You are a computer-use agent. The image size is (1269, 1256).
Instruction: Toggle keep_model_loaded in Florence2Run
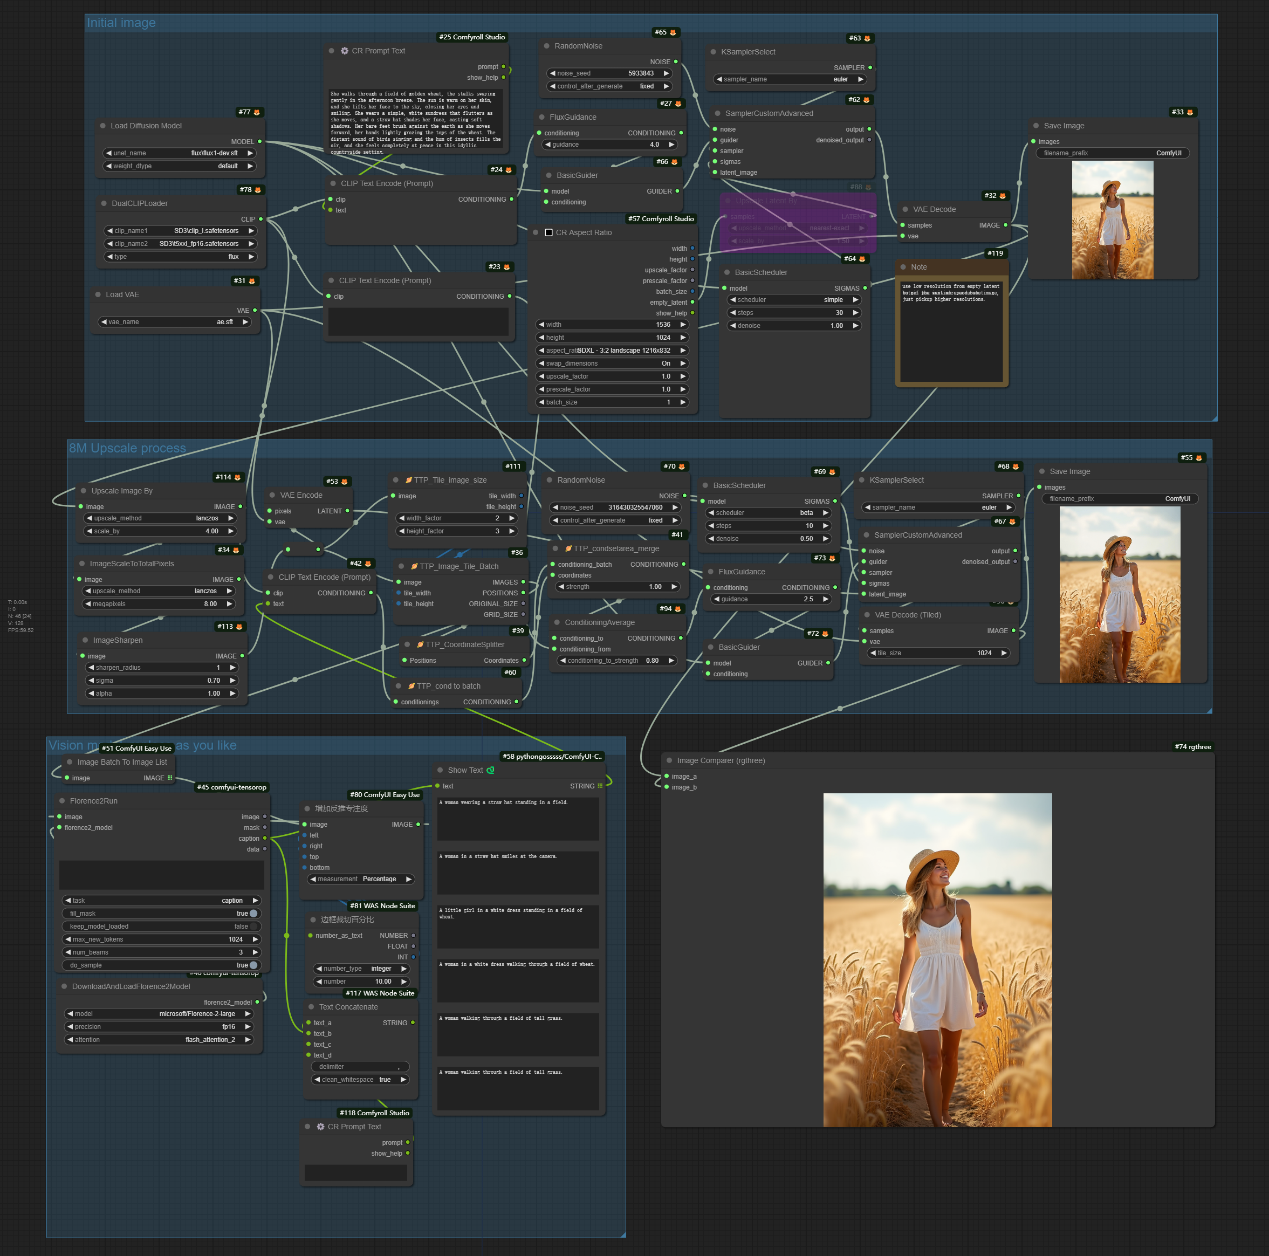pos(253,926)
